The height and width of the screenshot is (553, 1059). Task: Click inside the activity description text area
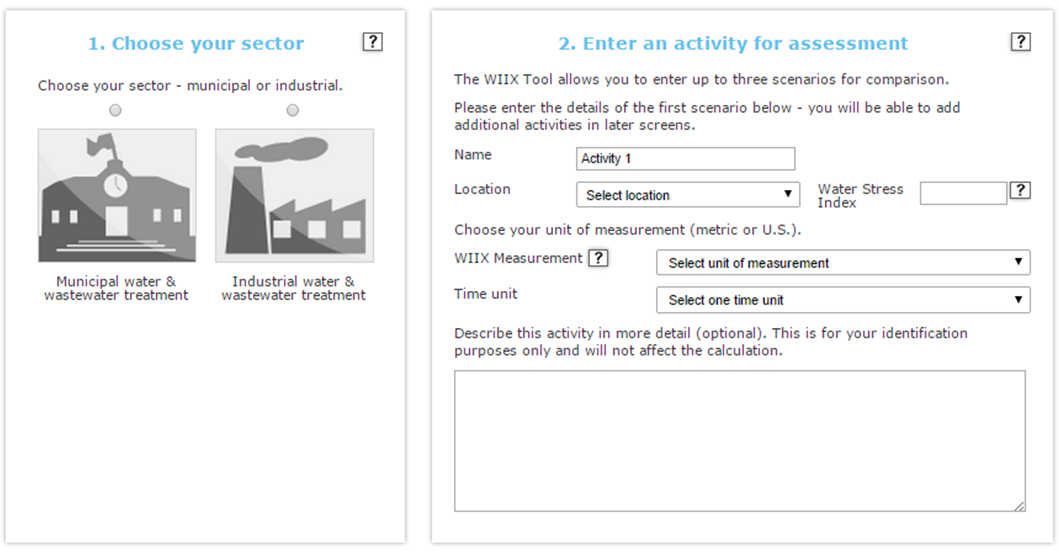point(739,440)
